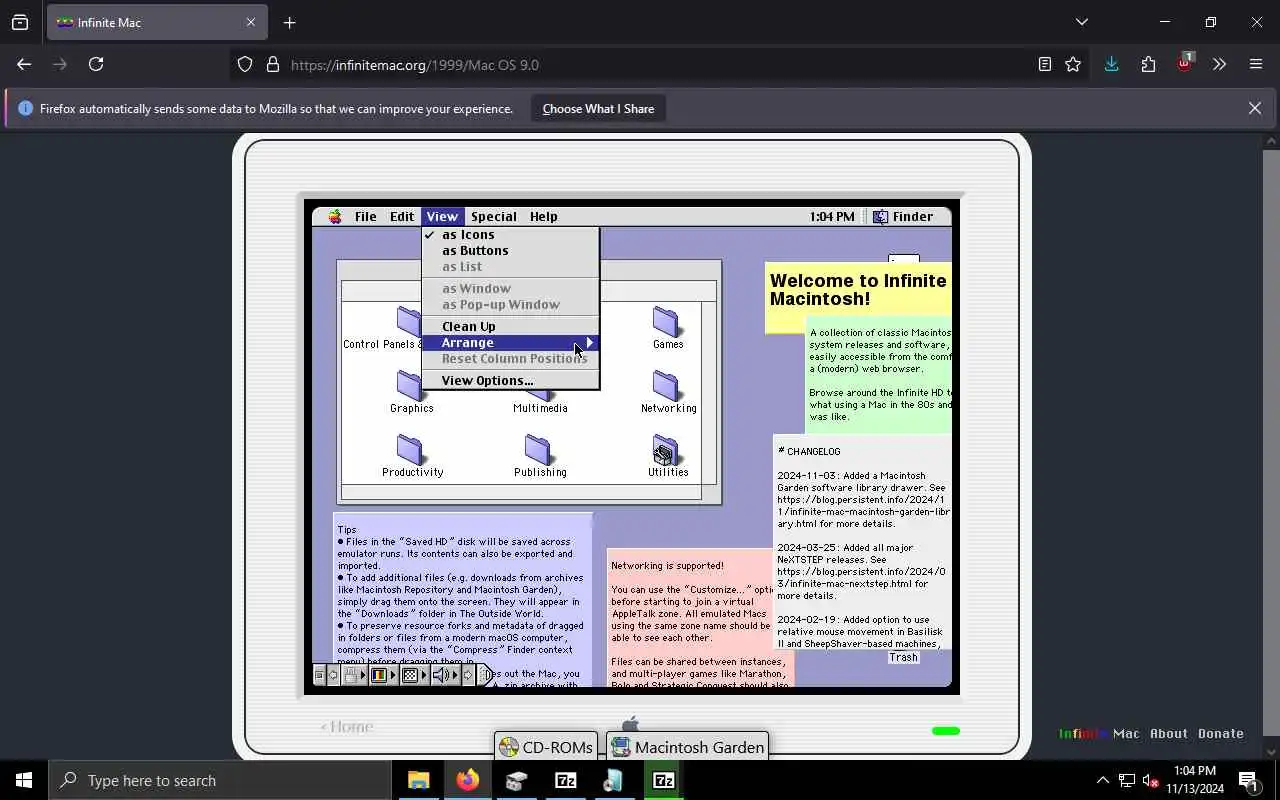The width and height of the screenshot is (1280, 800).
Task: Select the Graphics folder icon
Action: [x=411, y=386]
